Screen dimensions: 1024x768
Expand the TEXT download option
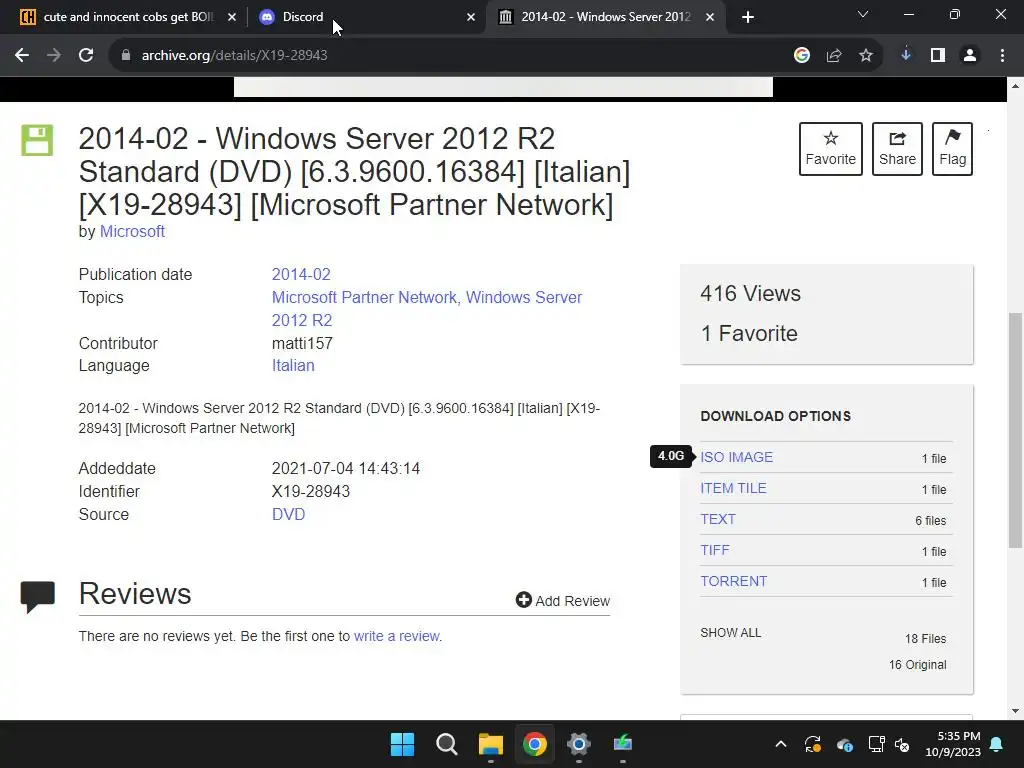718,519
